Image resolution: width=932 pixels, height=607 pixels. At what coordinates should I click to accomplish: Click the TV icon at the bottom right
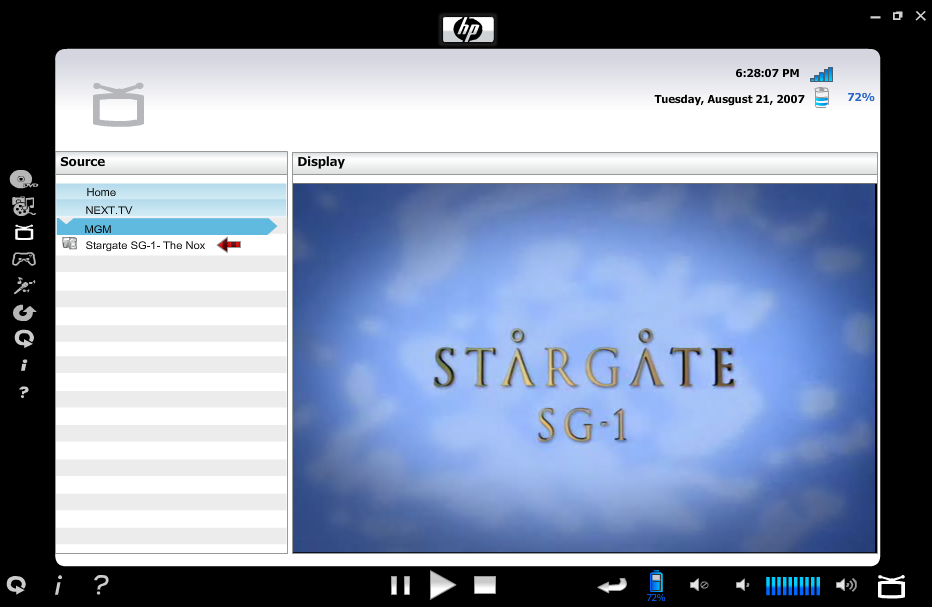coord(892,586)
